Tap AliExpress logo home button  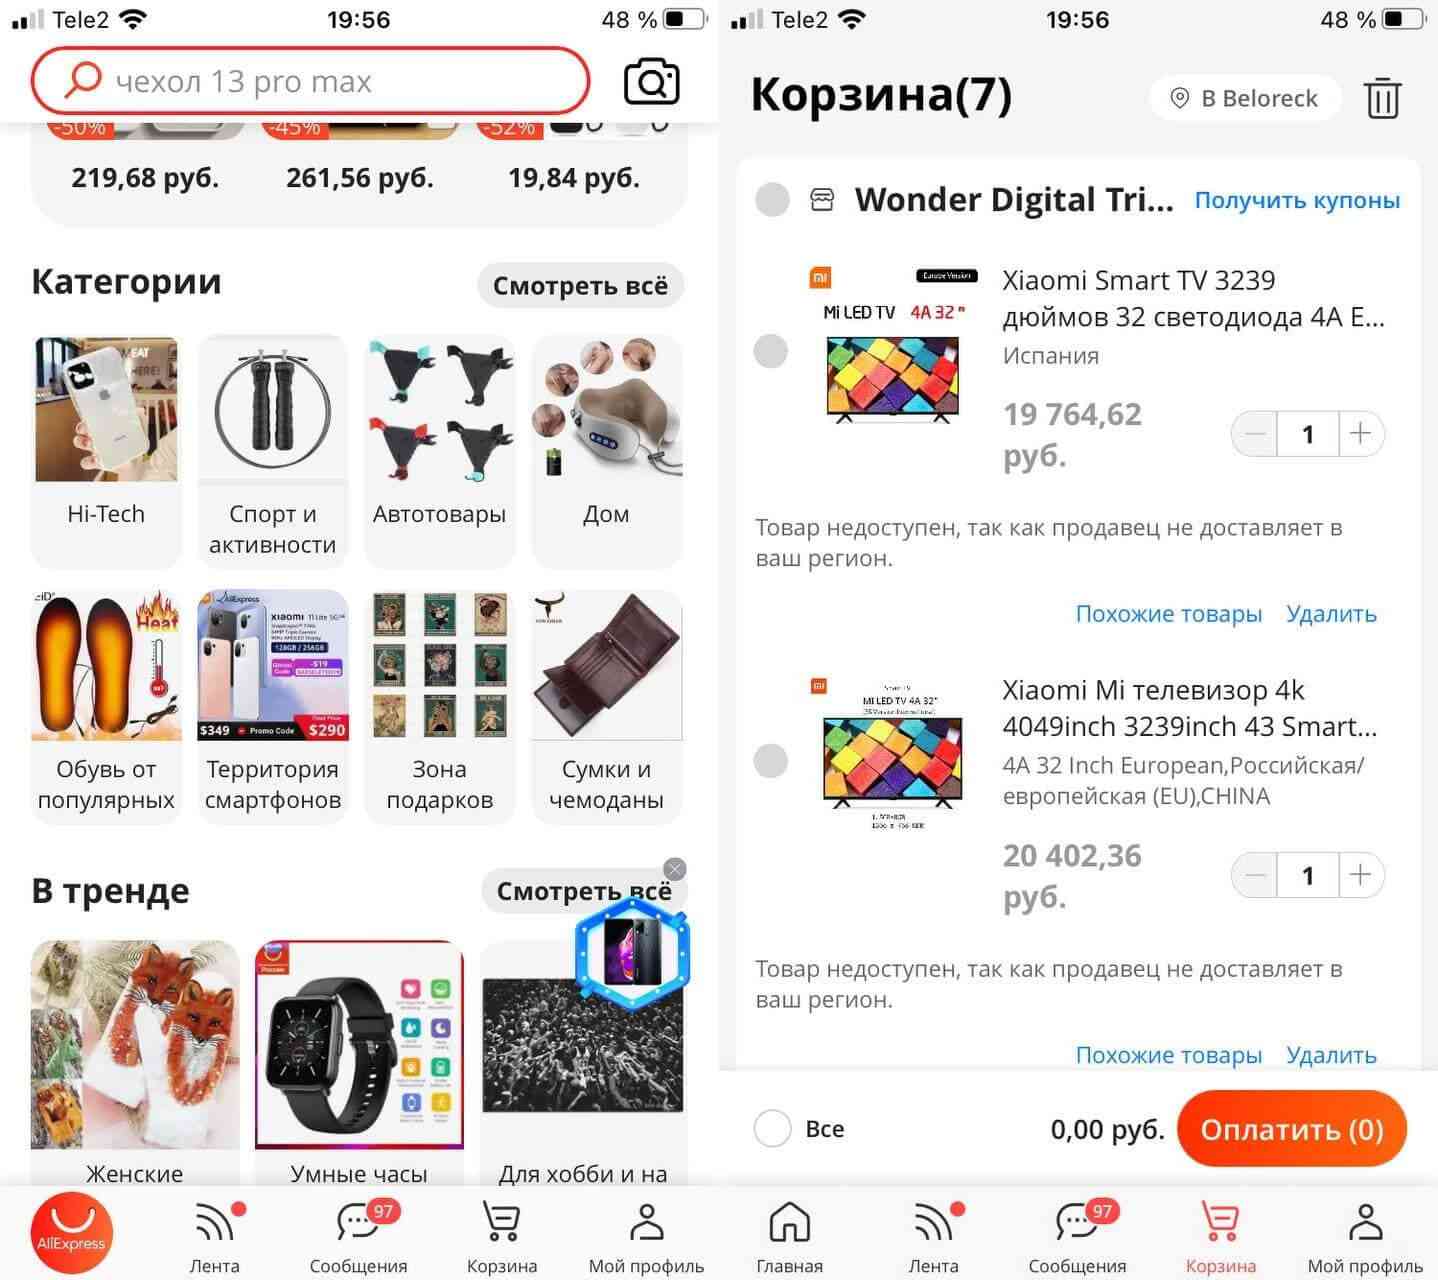point(71,1236)
